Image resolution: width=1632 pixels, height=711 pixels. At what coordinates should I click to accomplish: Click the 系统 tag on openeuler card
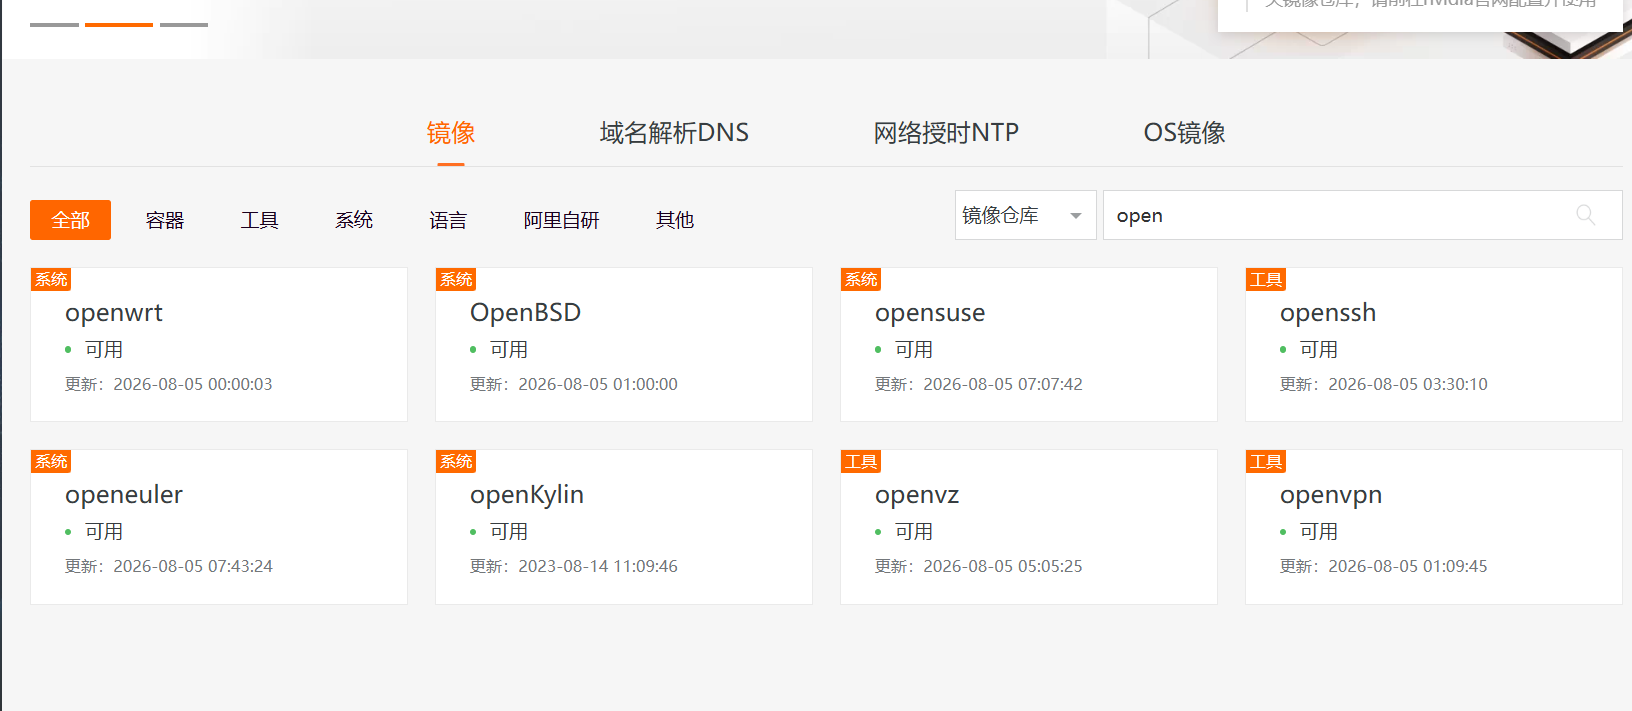pyautogui.click(x=51, y=461)
